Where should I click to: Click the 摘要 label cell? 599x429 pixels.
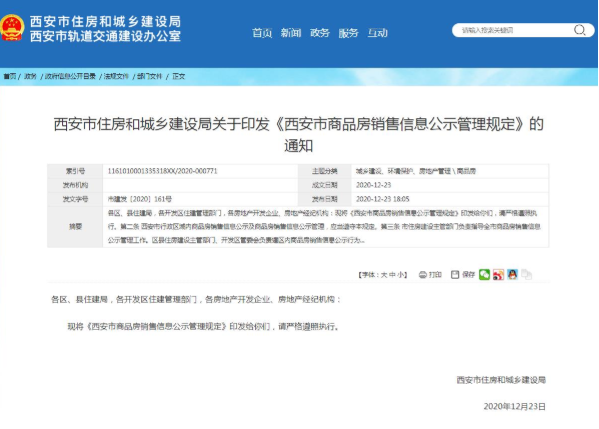75,227
